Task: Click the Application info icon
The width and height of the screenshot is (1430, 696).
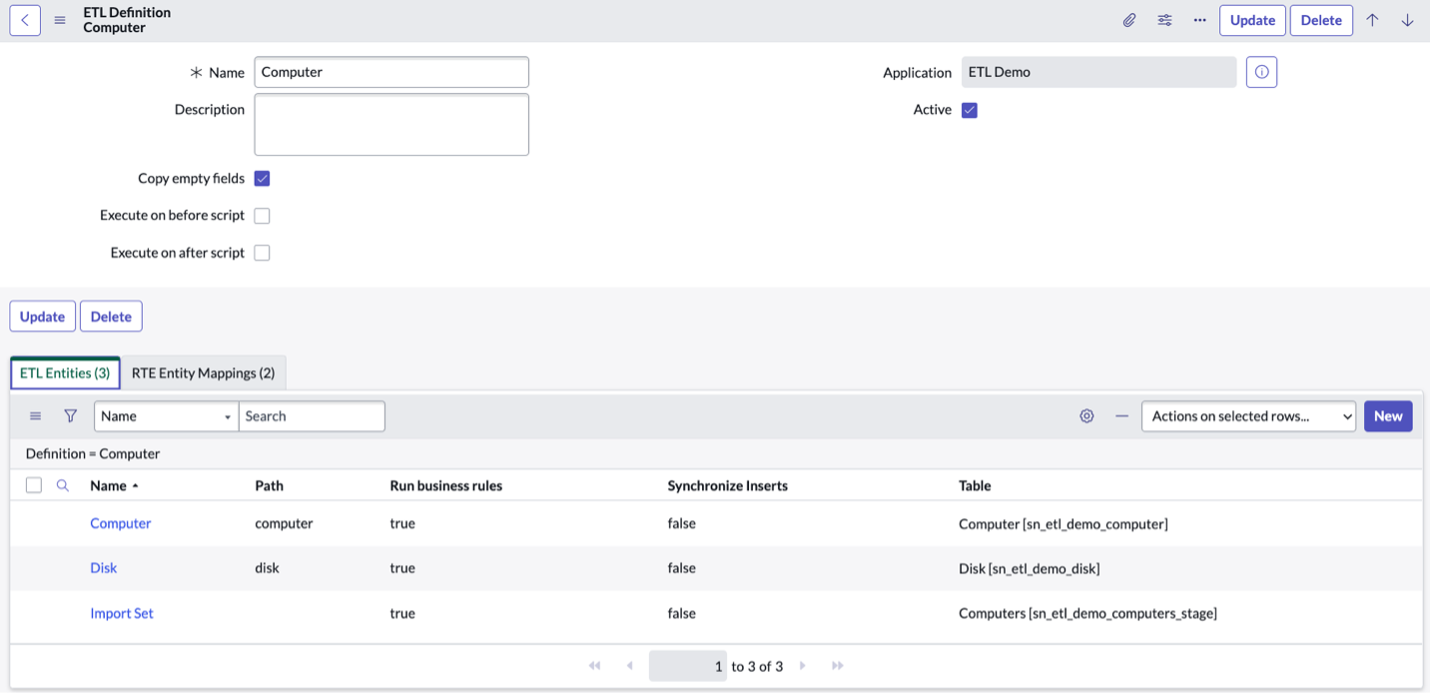Action: pos(1262,72)
